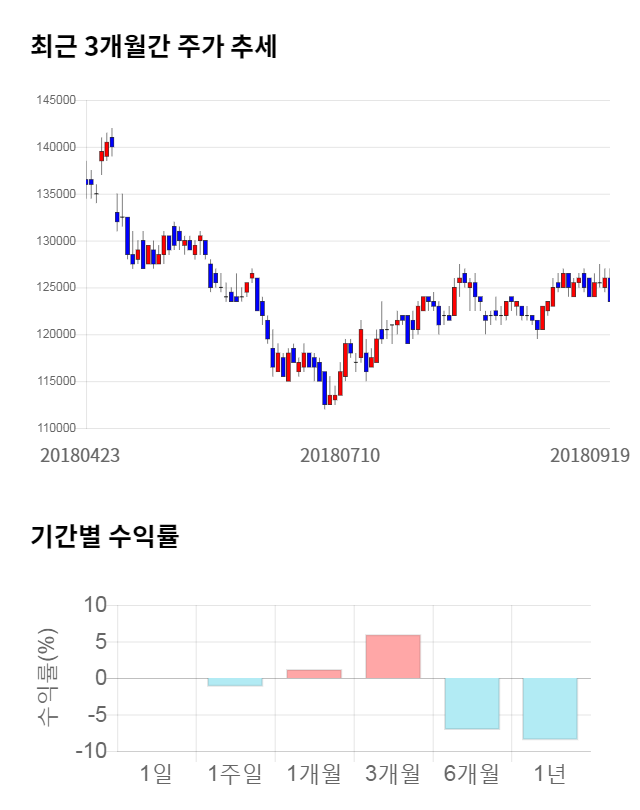Click the 125000 price axis label
The width and height of the screenshot is (640, 810).
click(56, 288)
